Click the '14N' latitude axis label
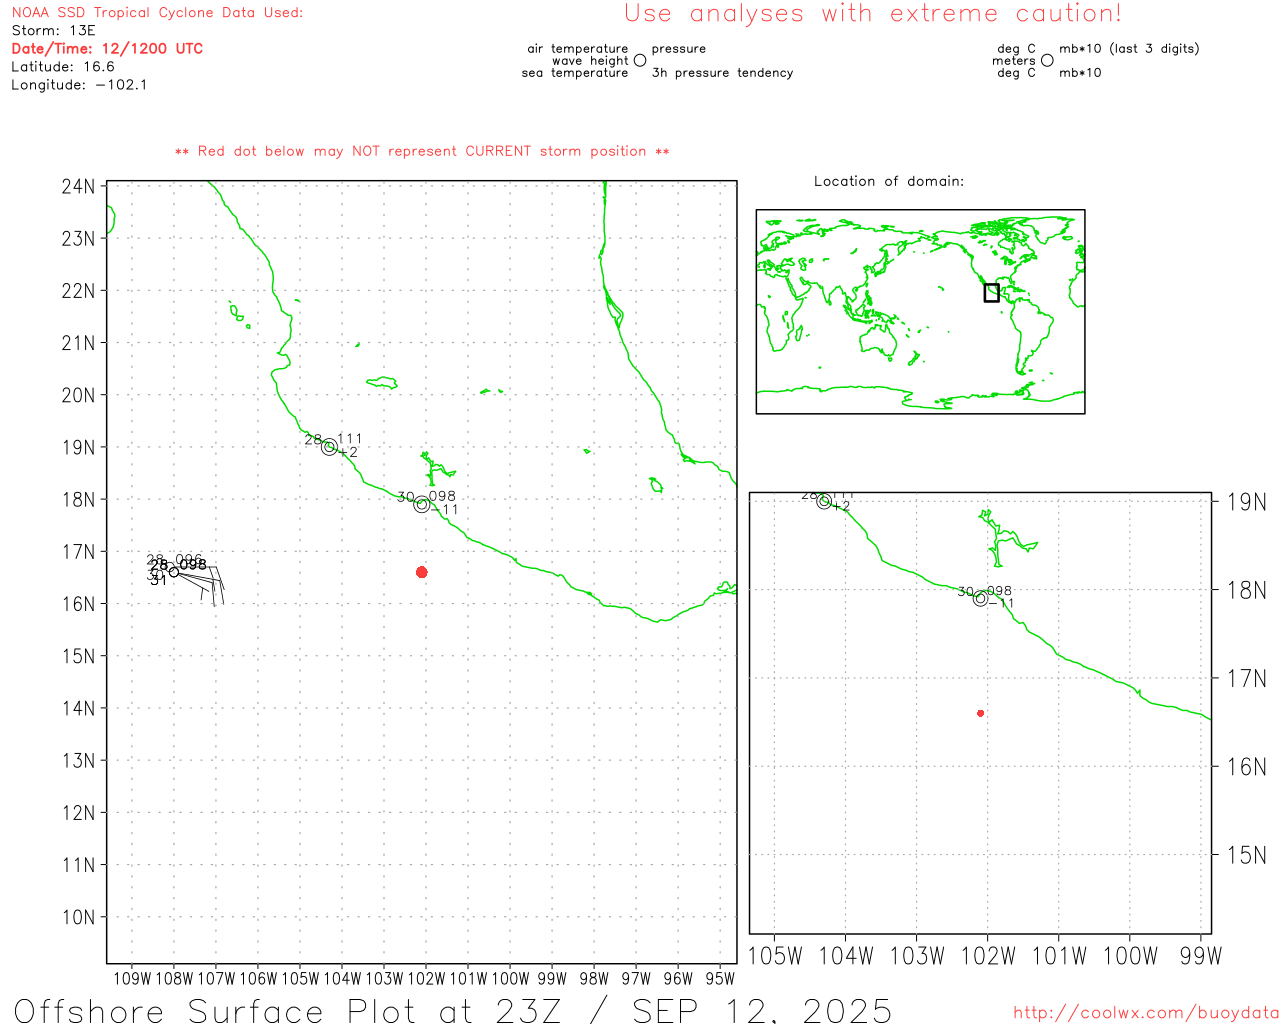The width and height of the screenshot is (1280, 1024). (x=79, y=709)
